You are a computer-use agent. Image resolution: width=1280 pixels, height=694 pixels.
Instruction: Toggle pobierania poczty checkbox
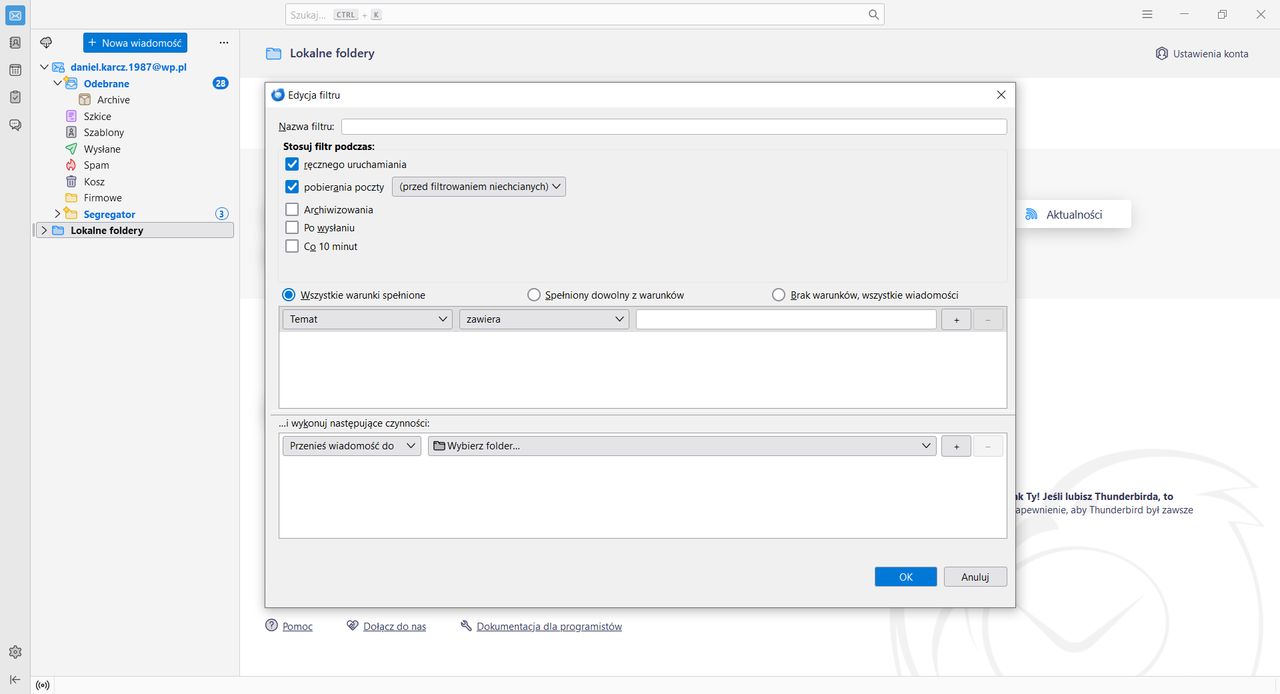(x=292, y=186)
